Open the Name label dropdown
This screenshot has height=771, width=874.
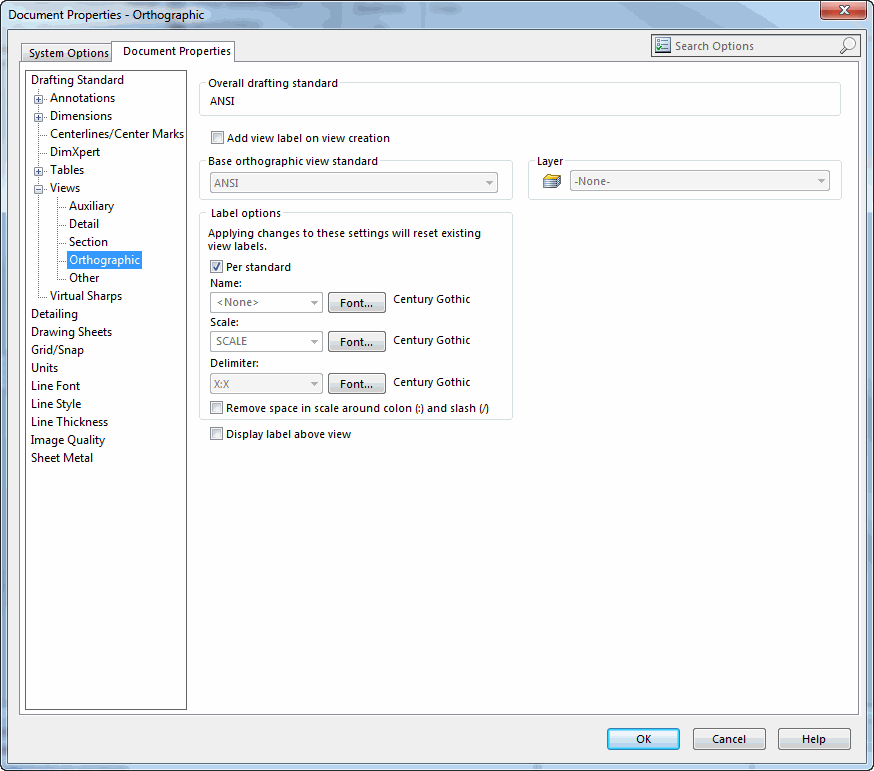click(x=266, y=302)
